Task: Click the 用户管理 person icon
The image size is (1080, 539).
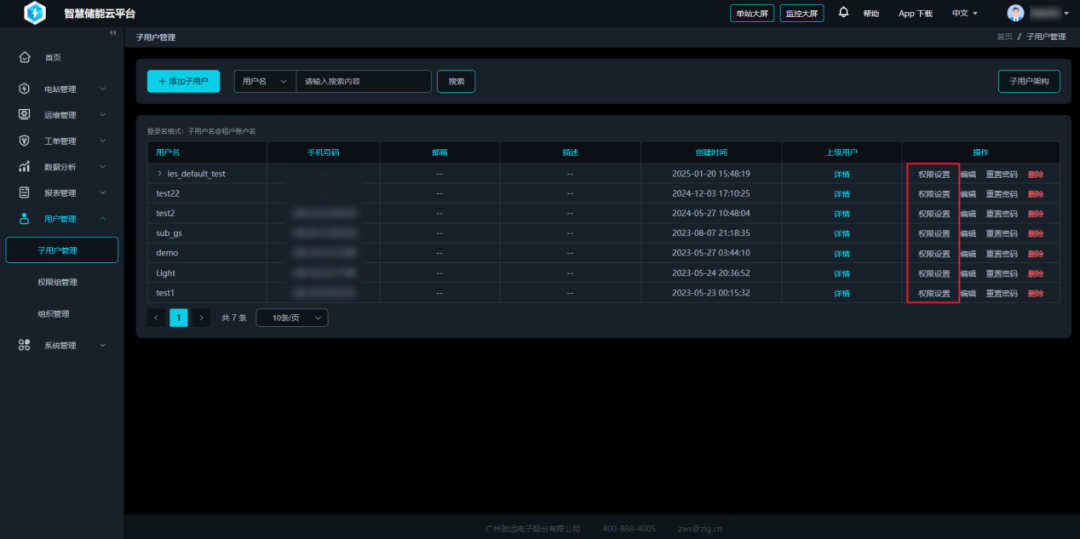Action: click(x=25, y=219)
